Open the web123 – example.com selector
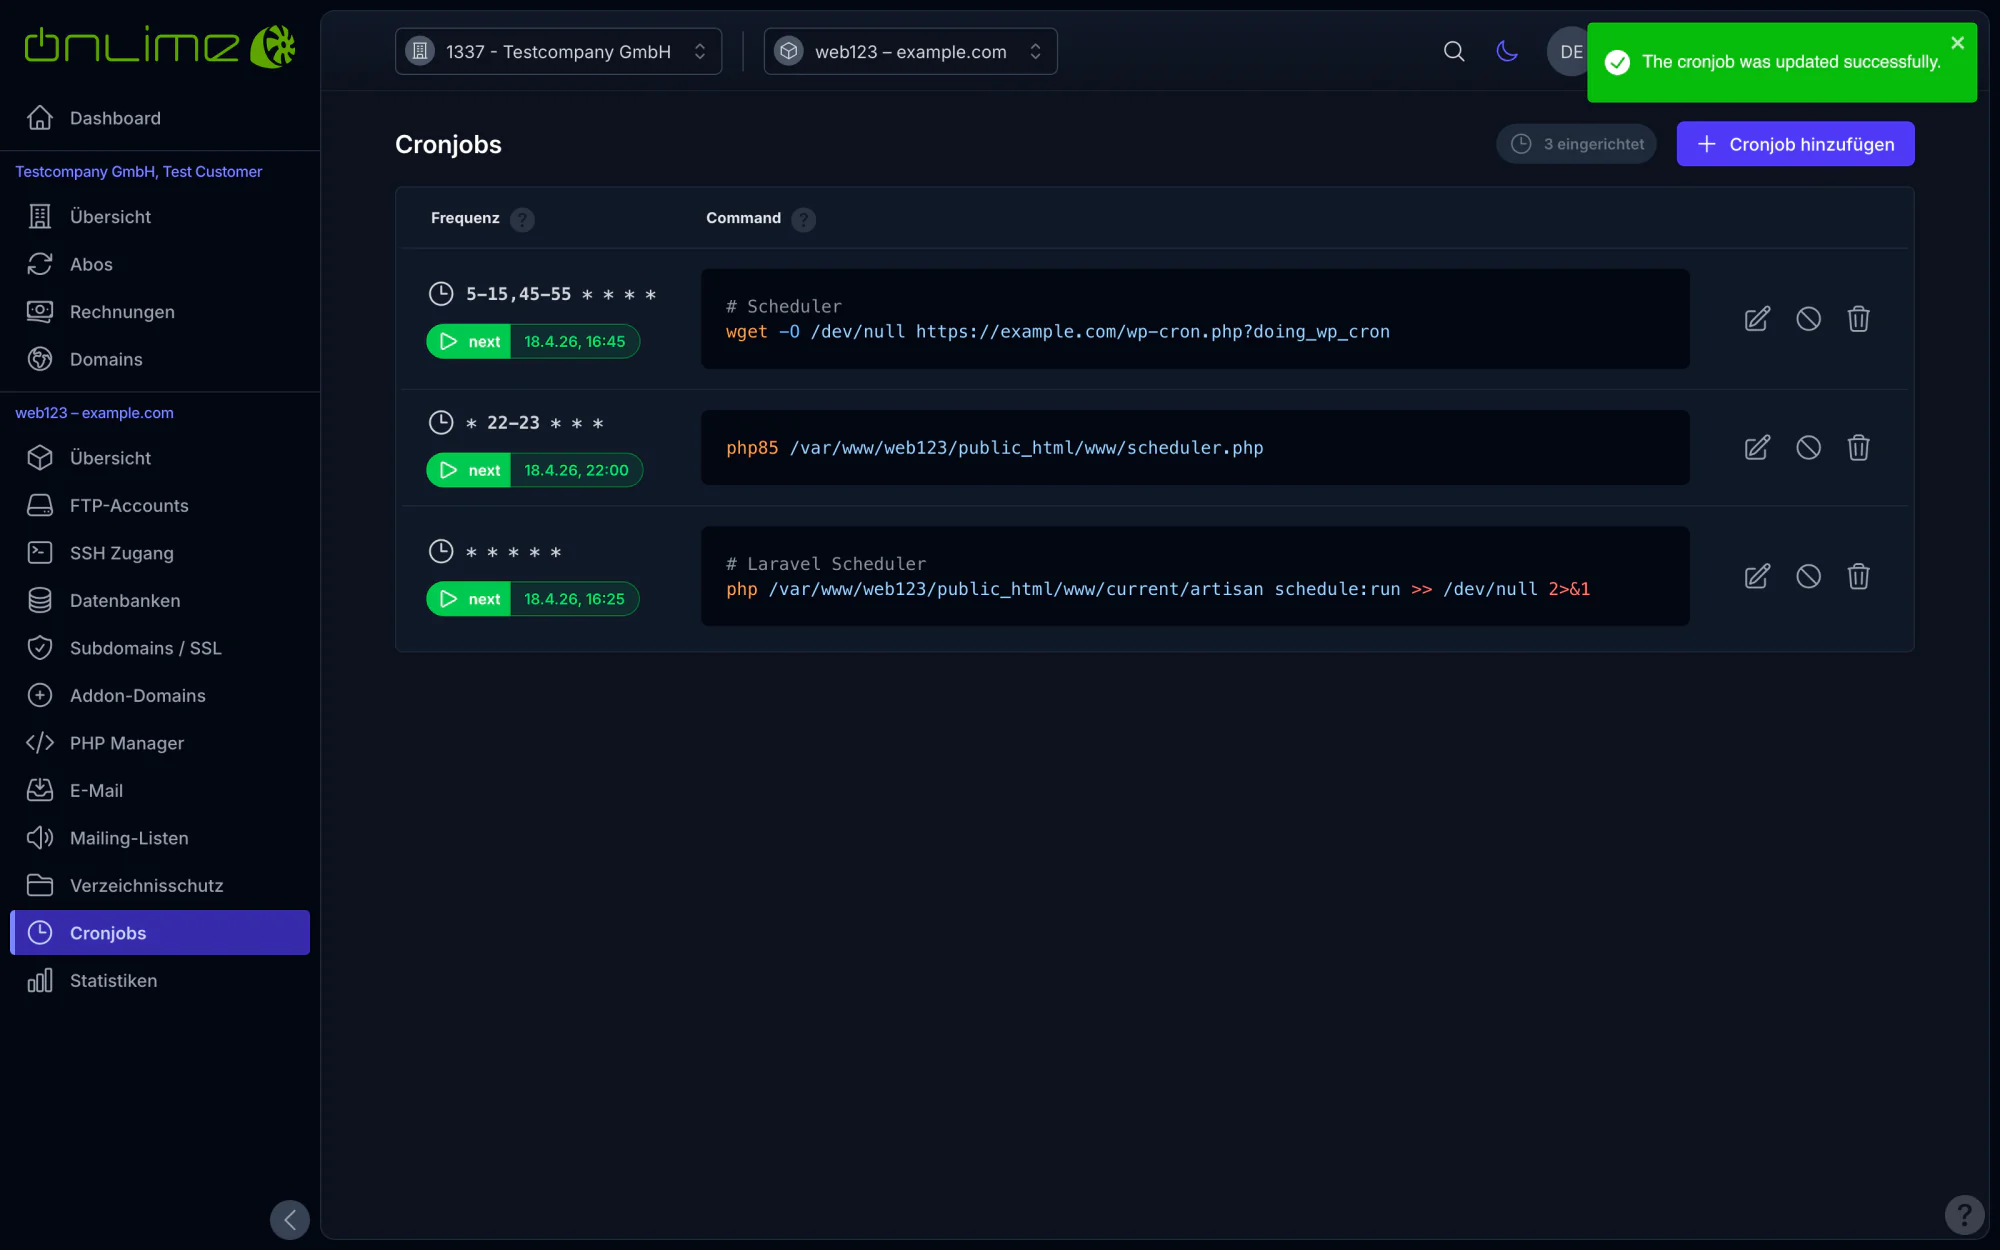The width and height of the screenshot is (2000, 1250). click(910, 51)
